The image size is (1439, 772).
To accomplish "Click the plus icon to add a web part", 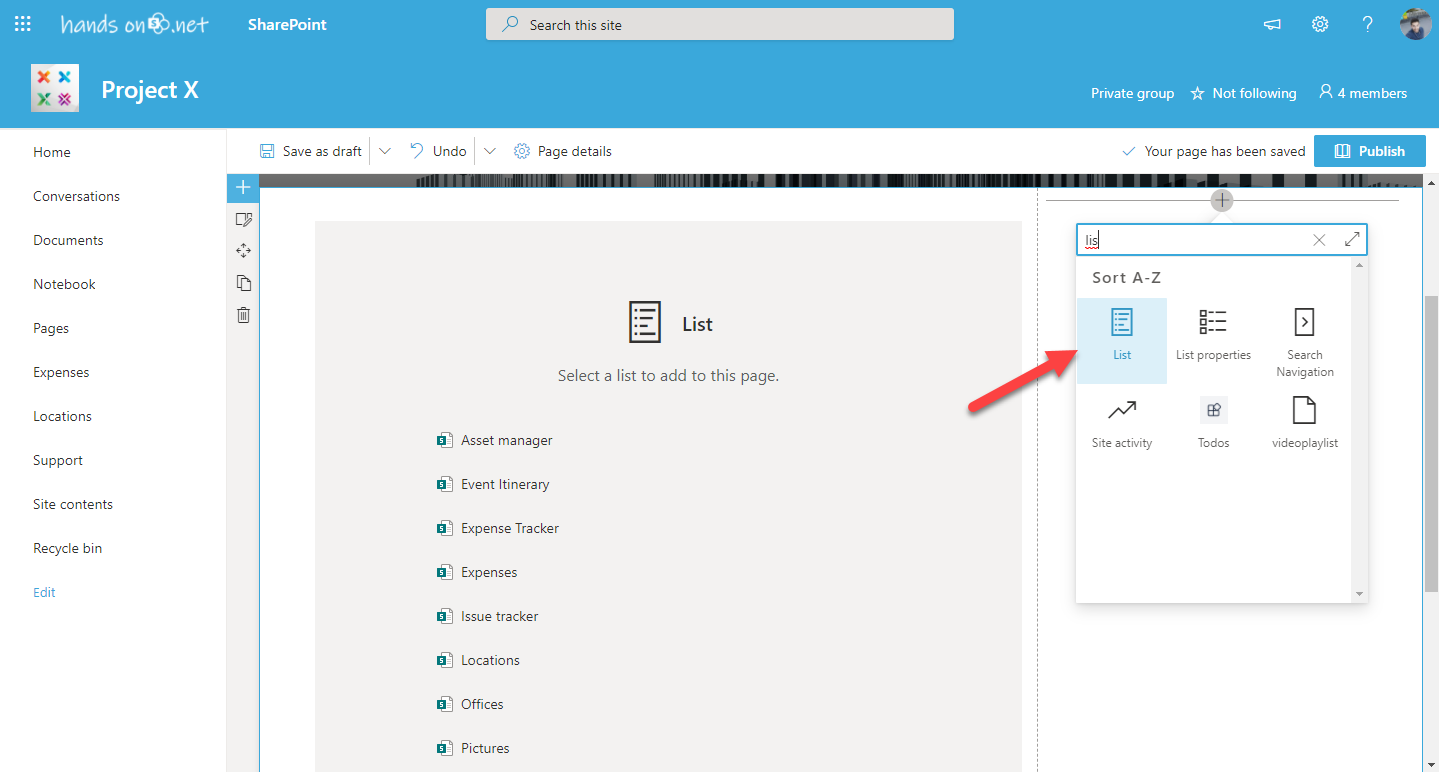I will (x=1221, y=200).
